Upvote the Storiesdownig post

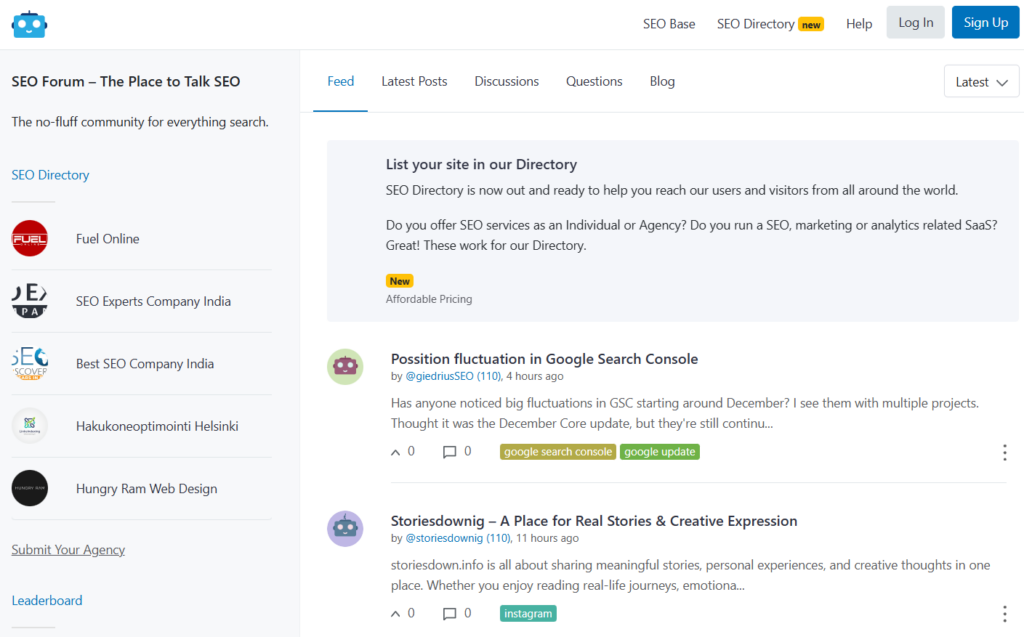pos(396,614)
